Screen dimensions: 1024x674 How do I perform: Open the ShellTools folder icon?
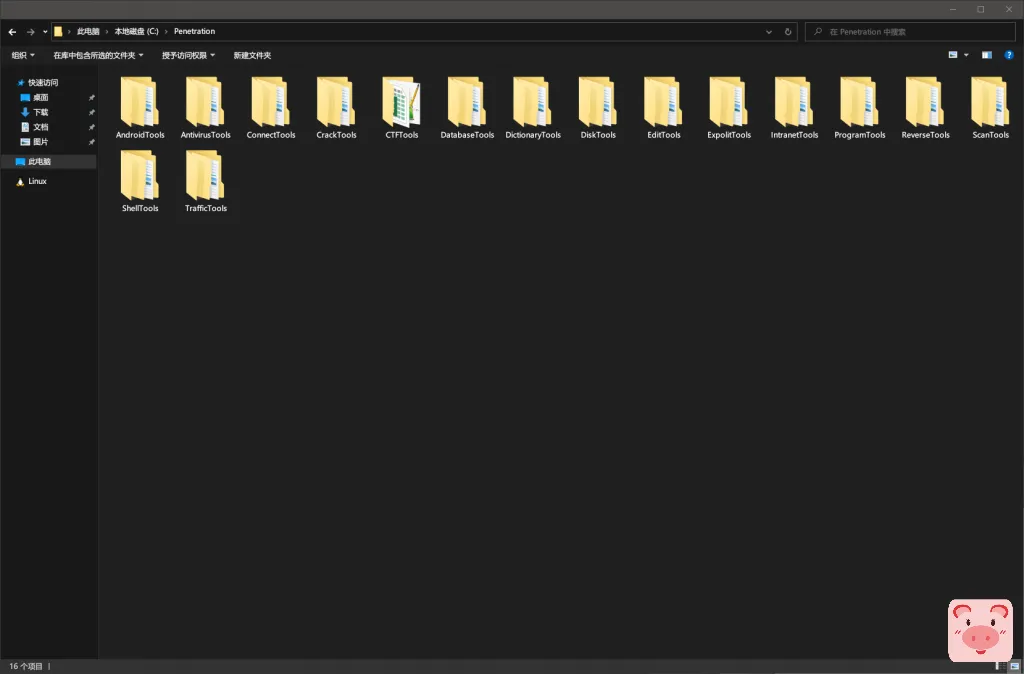tap(140, 174)
